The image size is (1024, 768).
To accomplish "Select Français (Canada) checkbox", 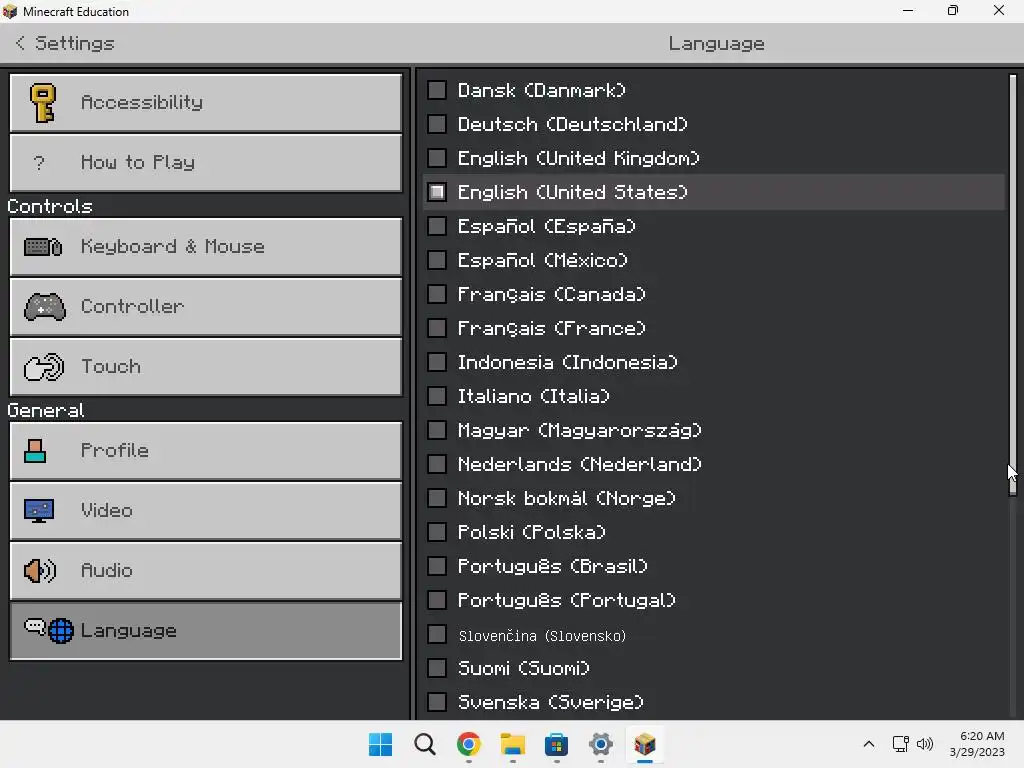I will click(x=437, y=294).
